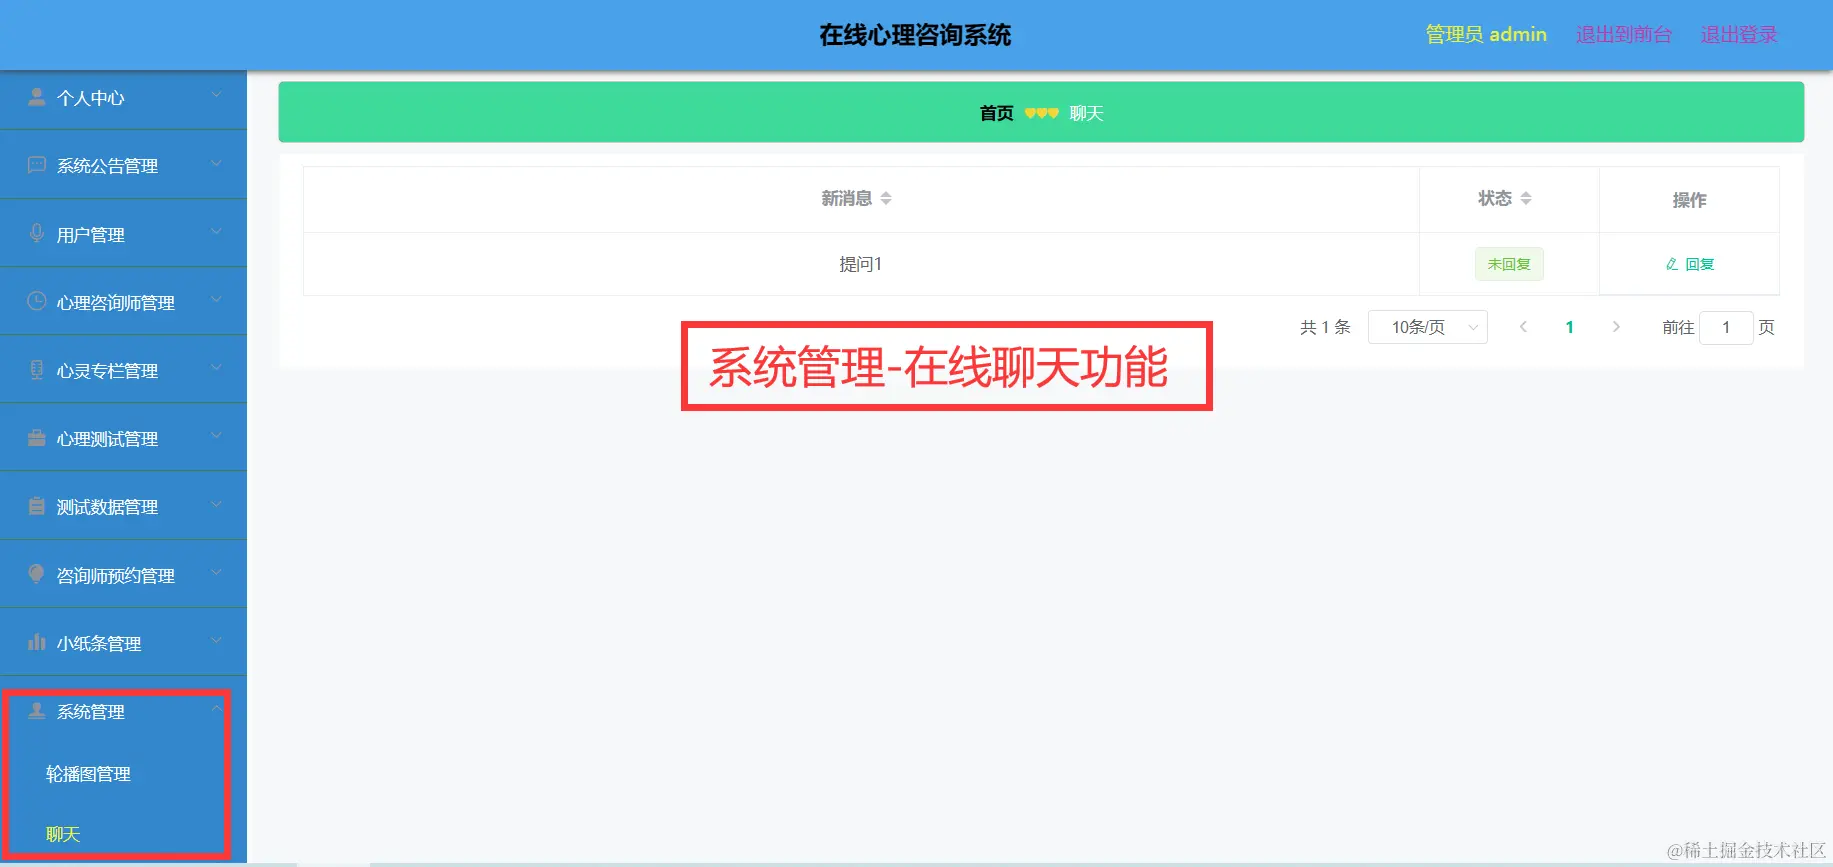This screenshot has width=1833, height=867.
Task: Open the 系统公告管理 menu item
Action: tap(123, 166)
